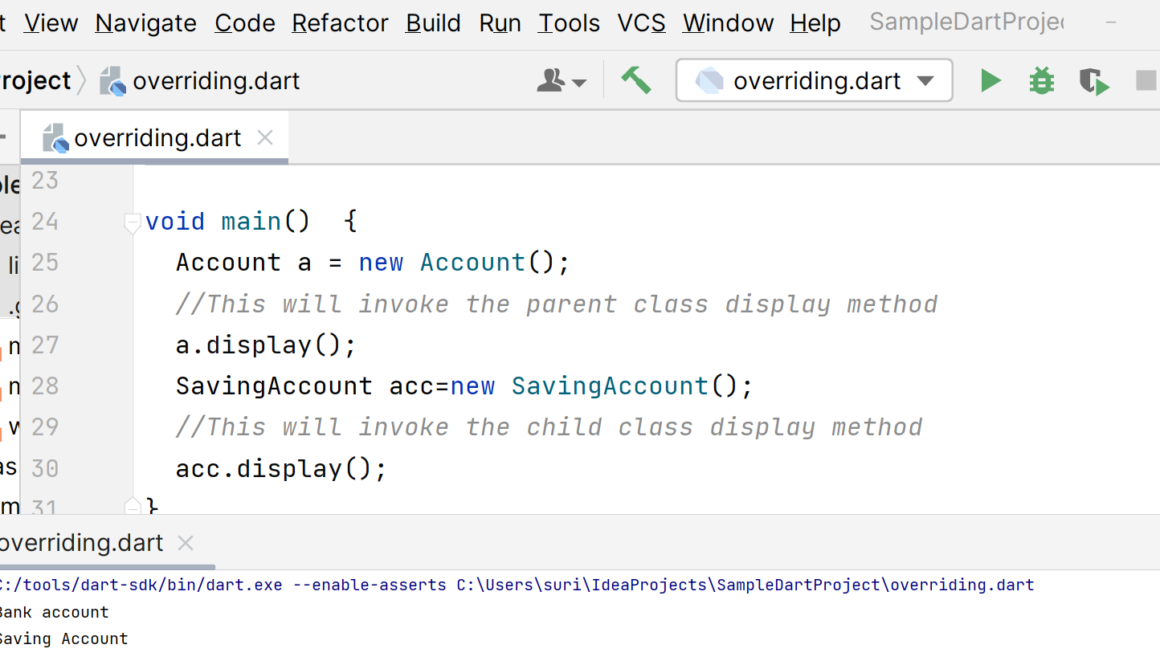Click the Stop square icon
This screenshot has width=1160, height=665.
point(1146,81)
